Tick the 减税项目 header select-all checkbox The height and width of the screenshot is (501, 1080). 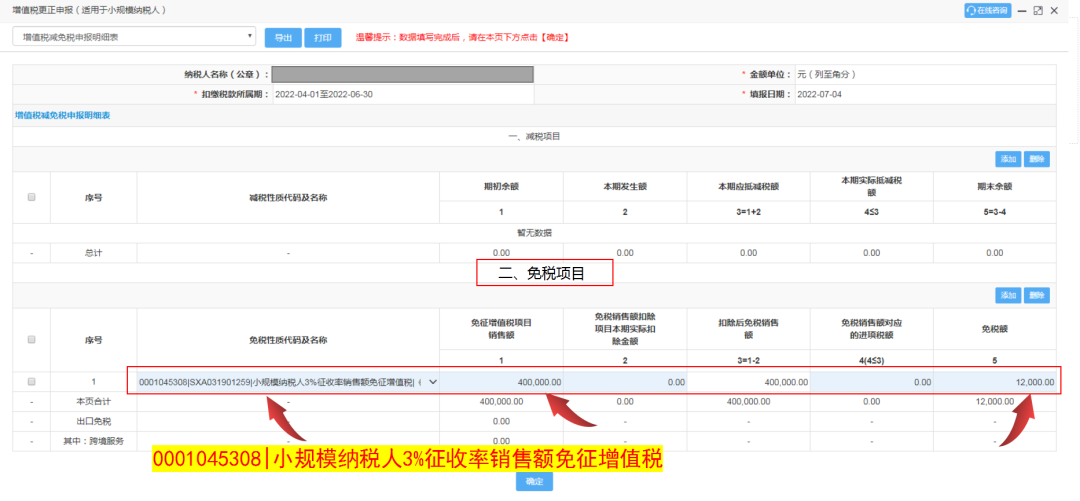(x=31, y=197)
